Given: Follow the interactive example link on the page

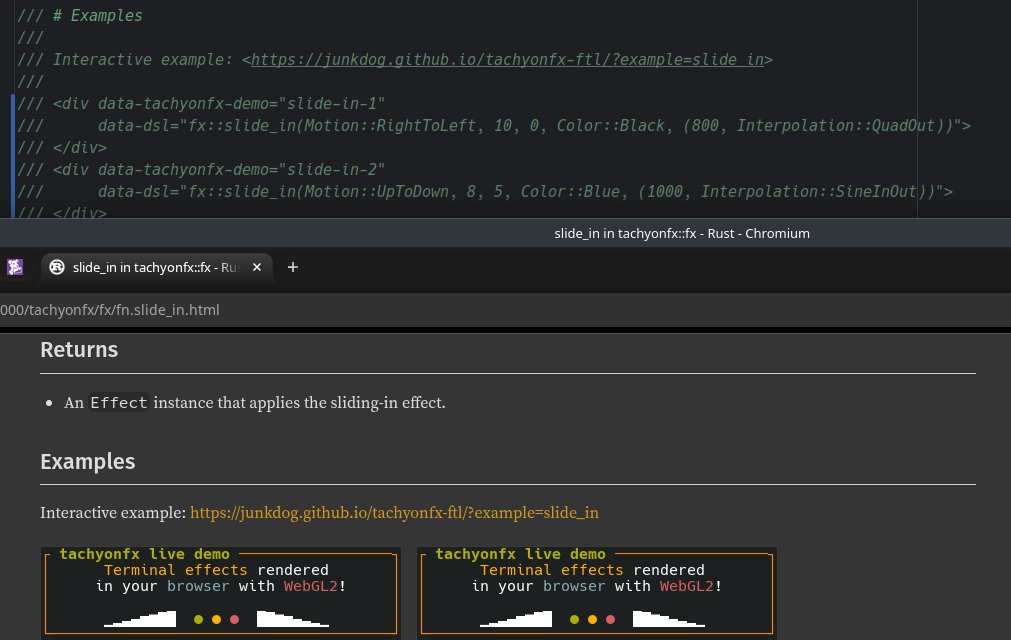Looking at the screenshot, I should pyautogui.click(x=394, y=513).
